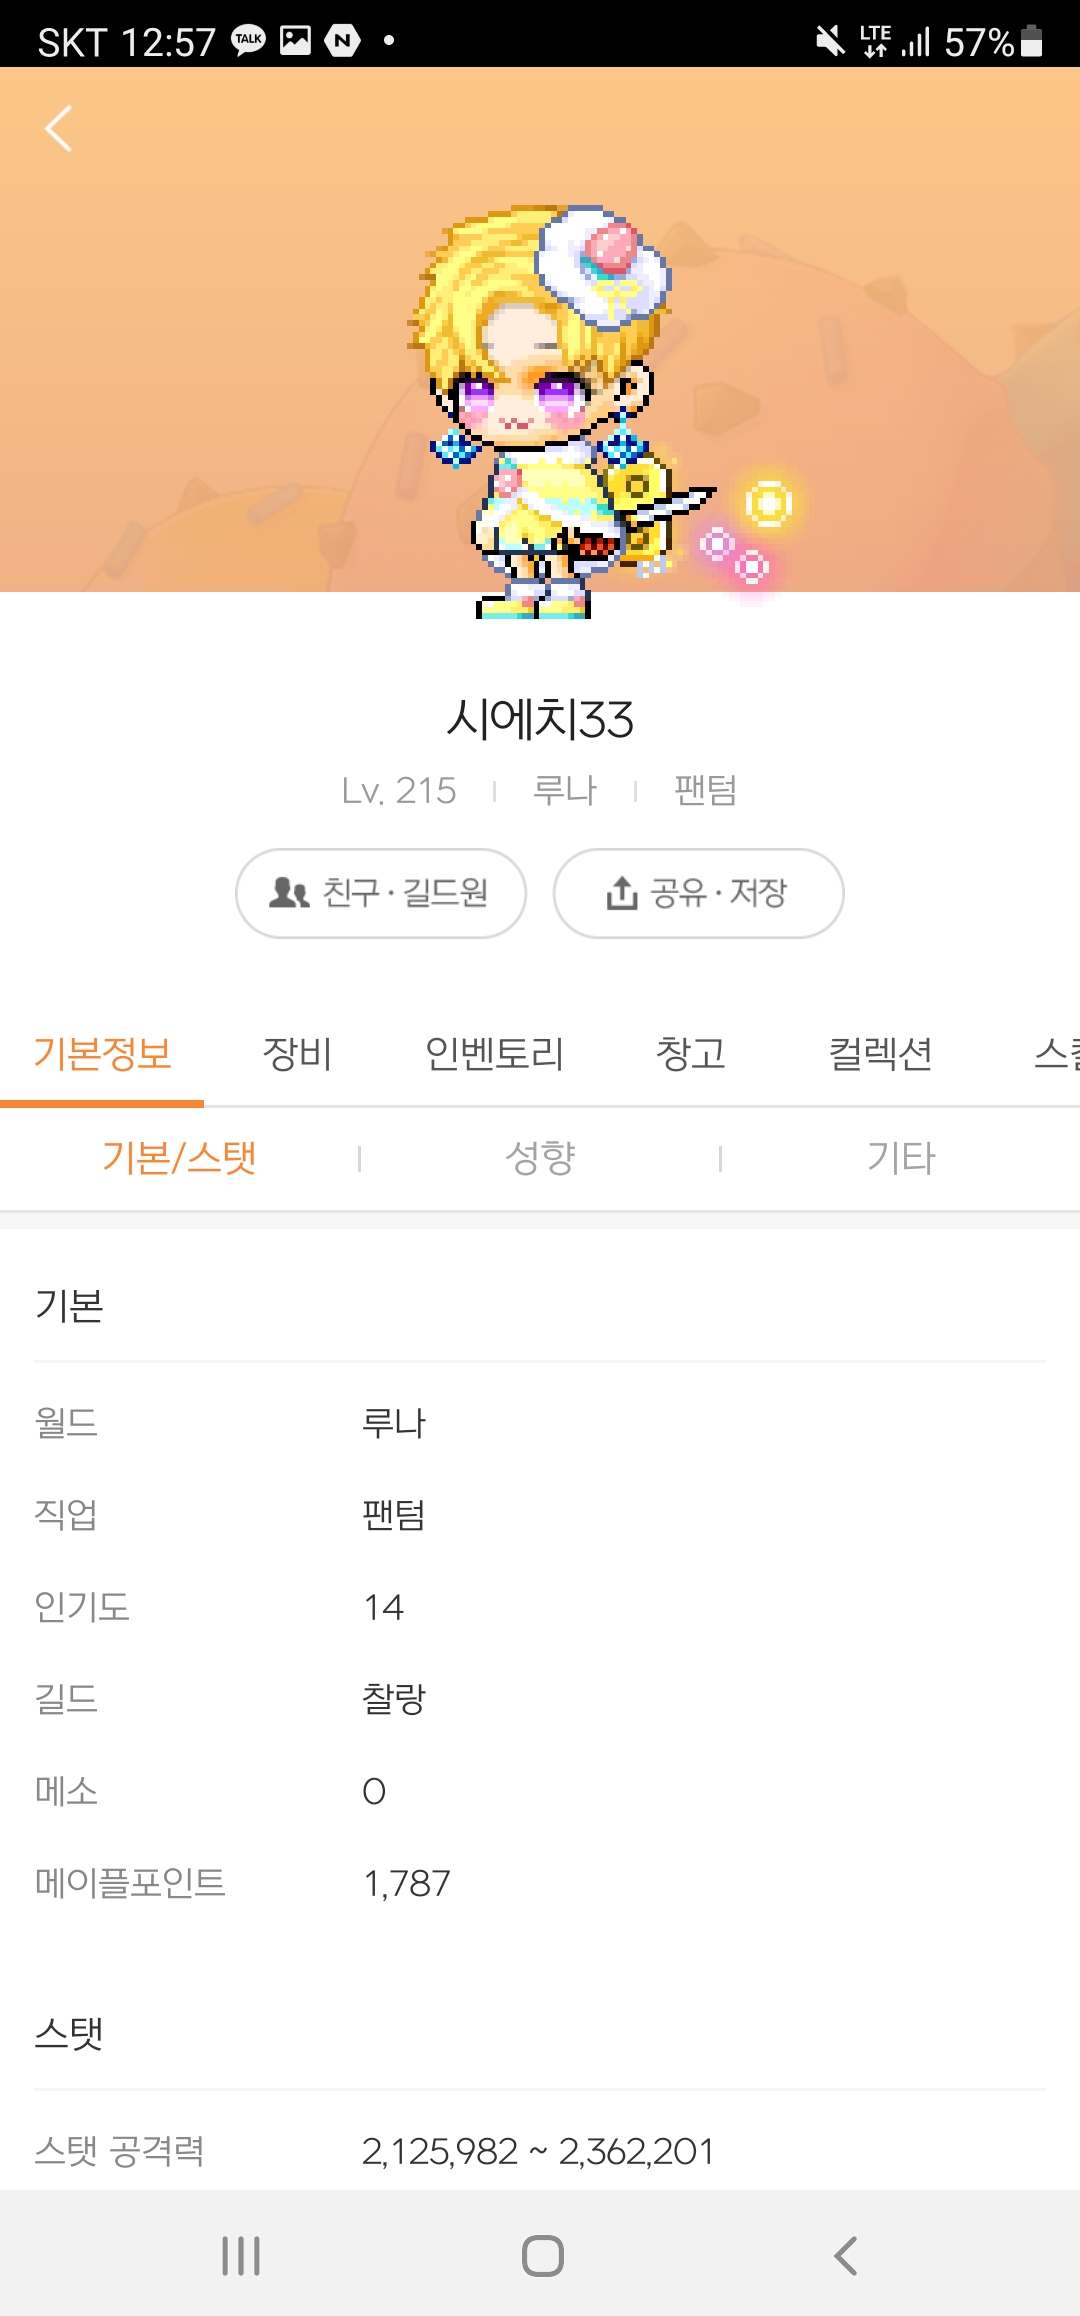
Task: Open the 인벤토리 tab
Action: pos(494,1054)
